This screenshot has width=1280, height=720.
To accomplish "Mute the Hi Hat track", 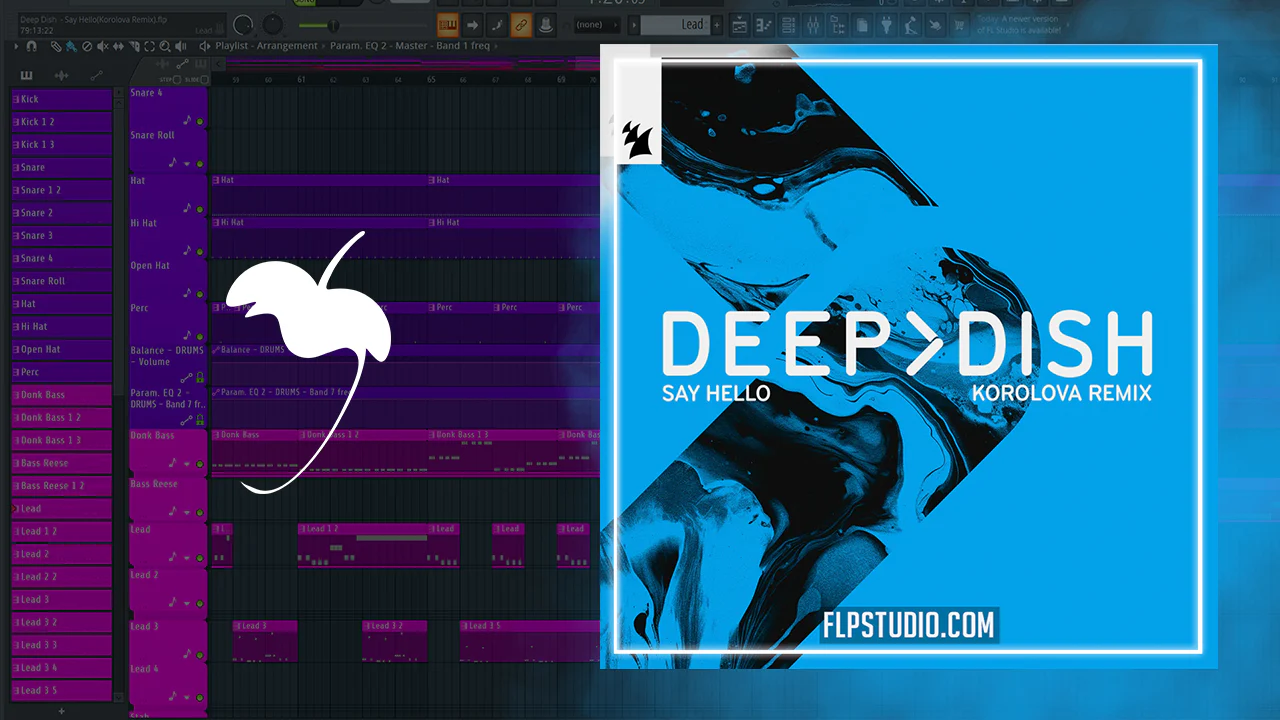I will pos(200,251).
